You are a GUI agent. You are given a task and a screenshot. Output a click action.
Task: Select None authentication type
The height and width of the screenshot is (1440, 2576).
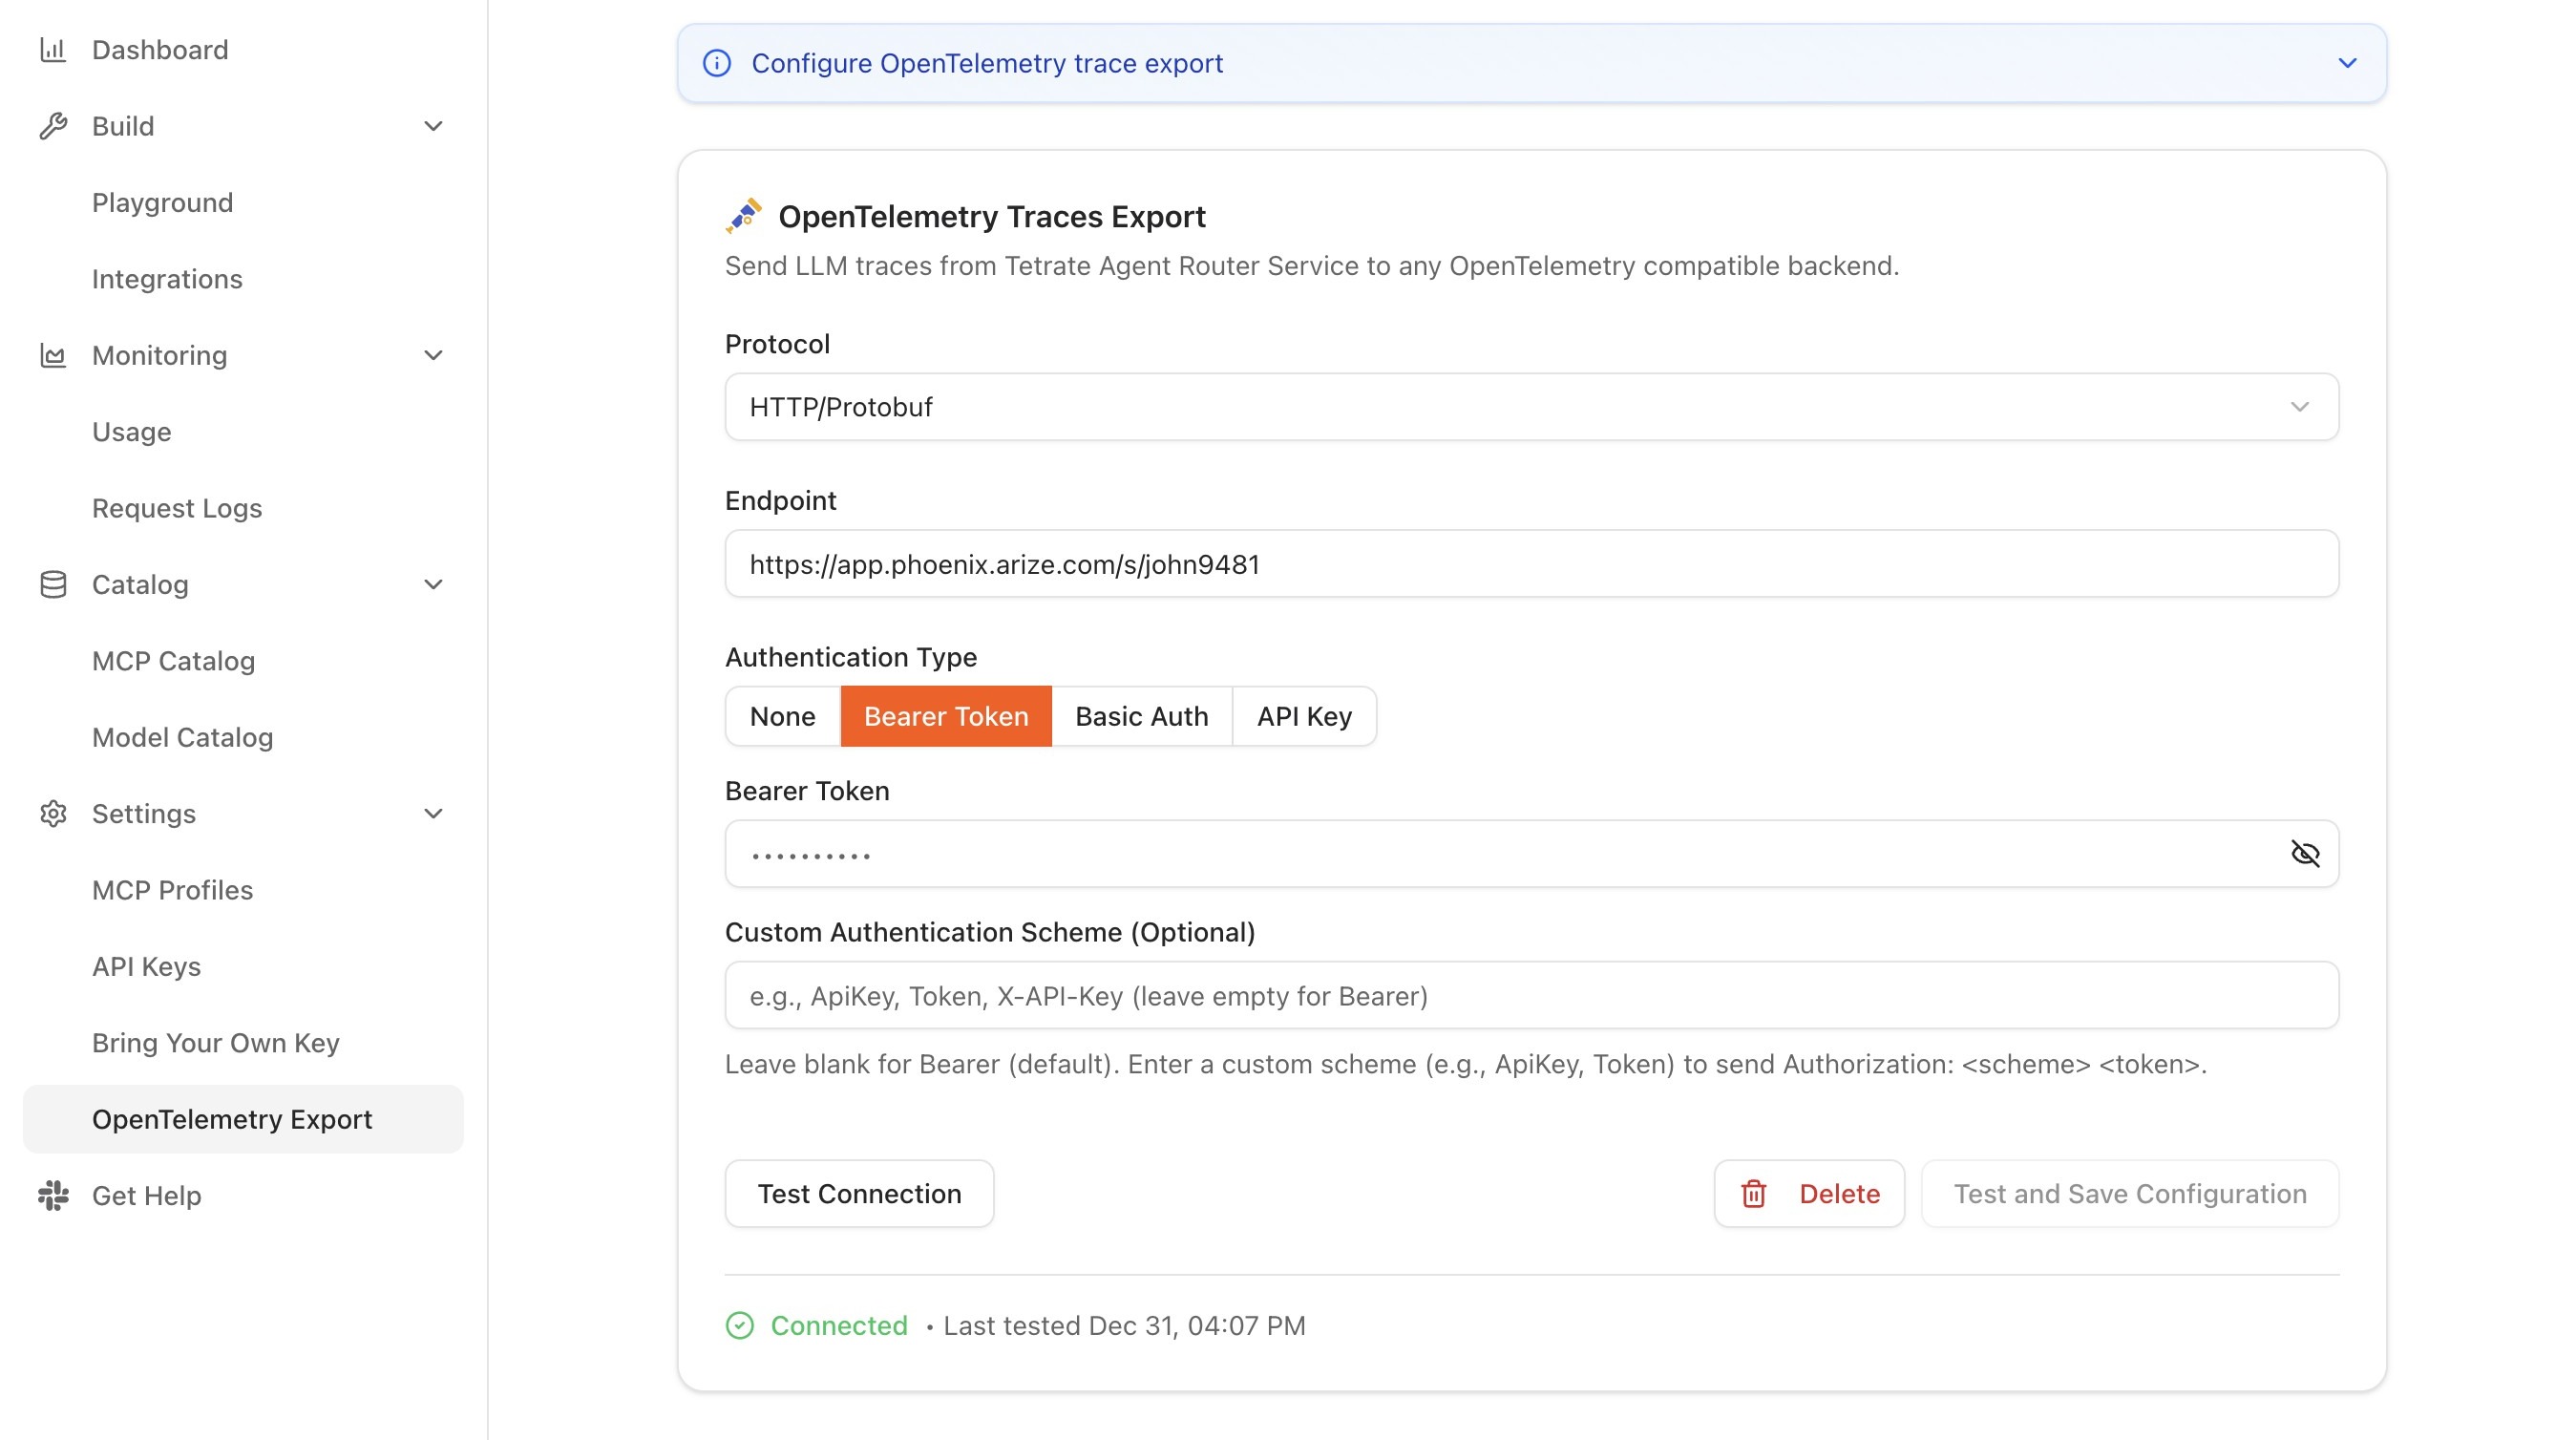[x=783, y=716]
